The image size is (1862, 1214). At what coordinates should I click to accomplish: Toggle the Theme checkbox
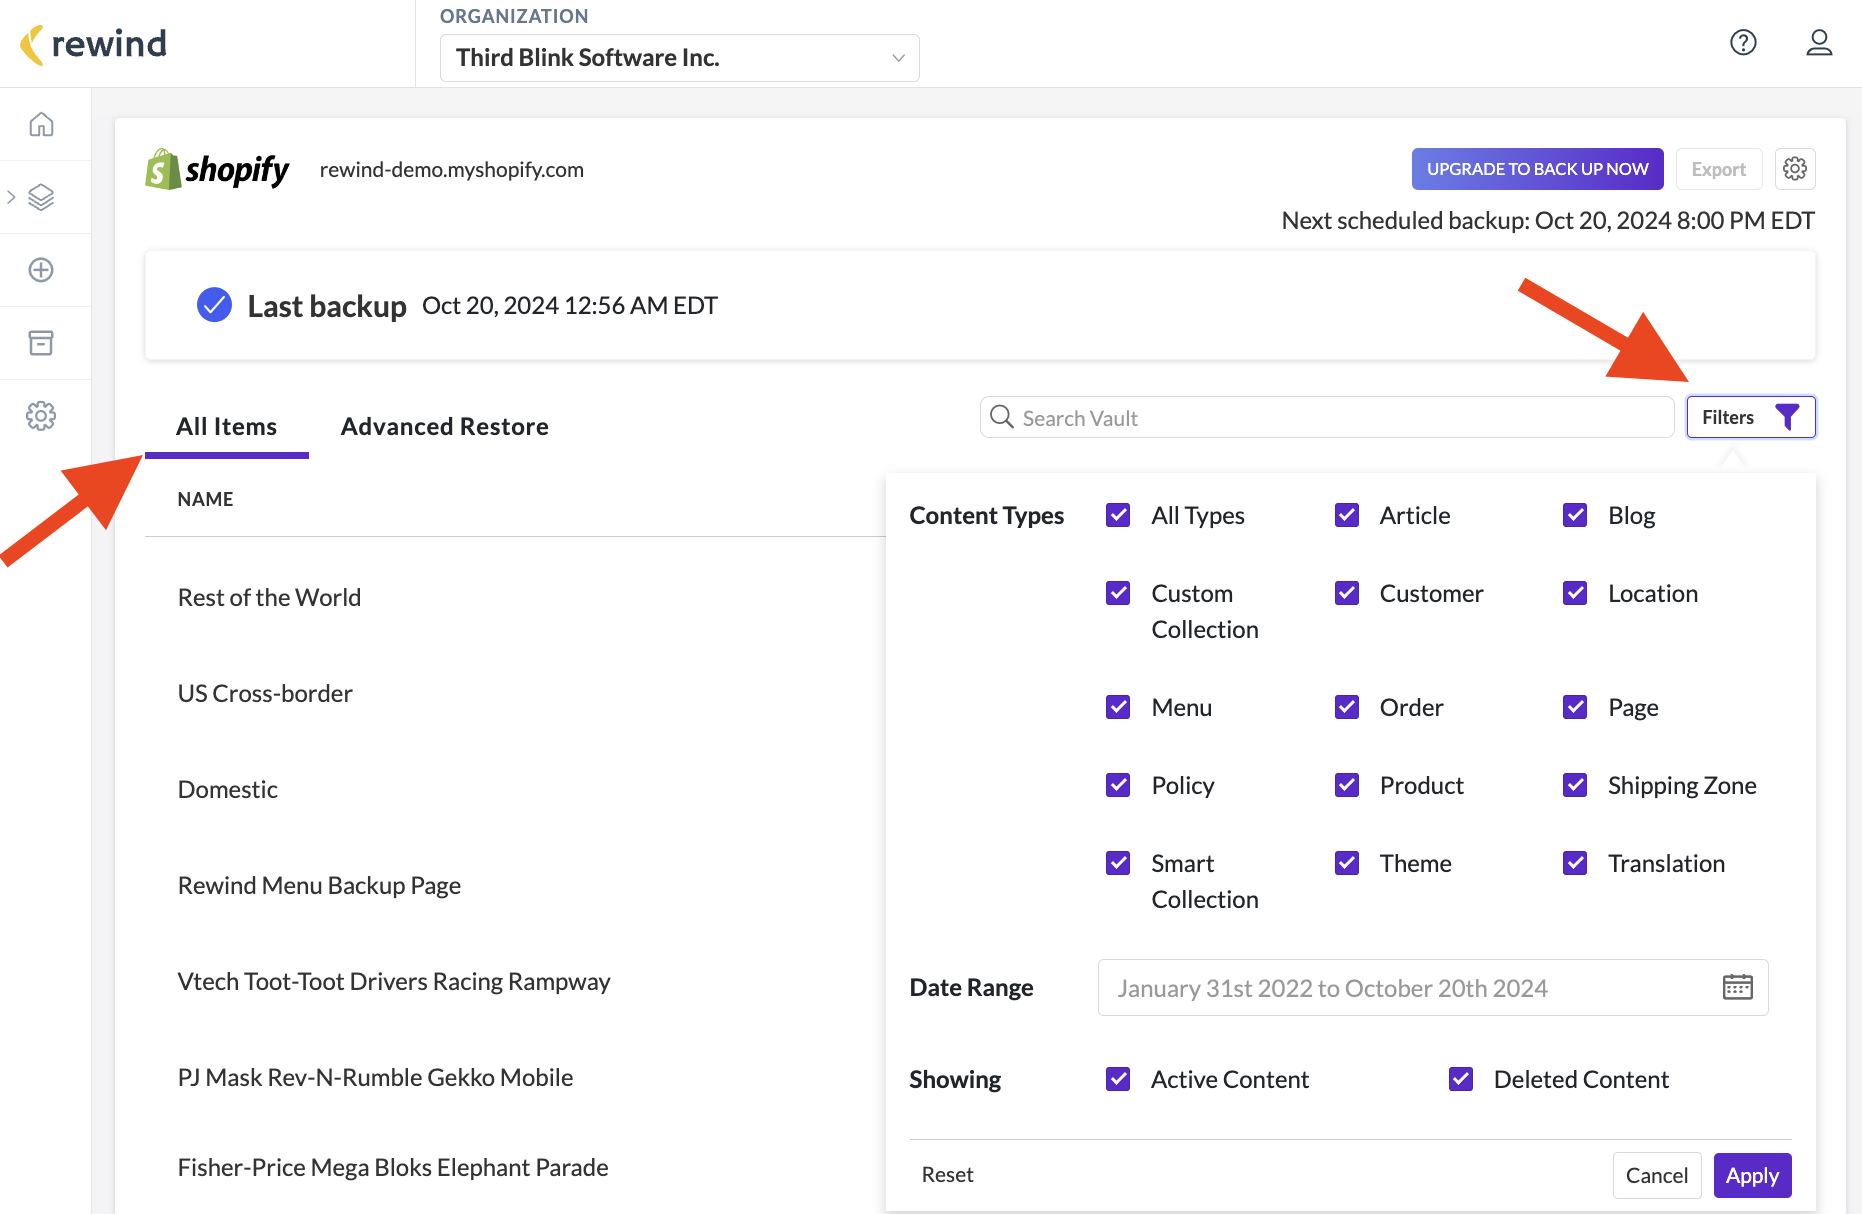pos(1347,863)
